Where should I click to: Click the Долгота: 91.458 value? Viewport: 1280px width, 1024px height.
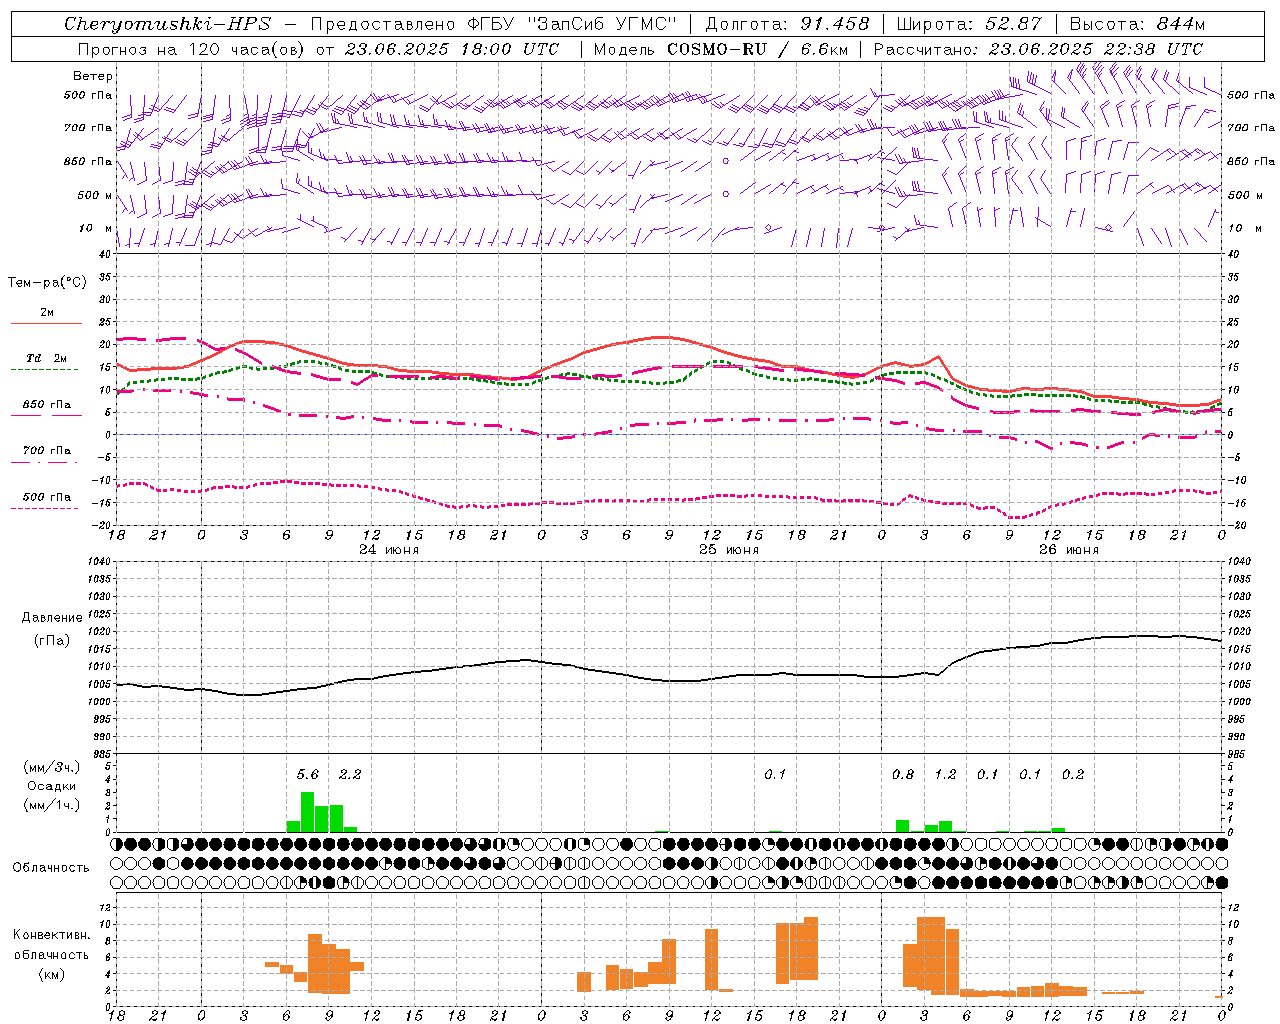pyautogui.click(x=787, y=24)
